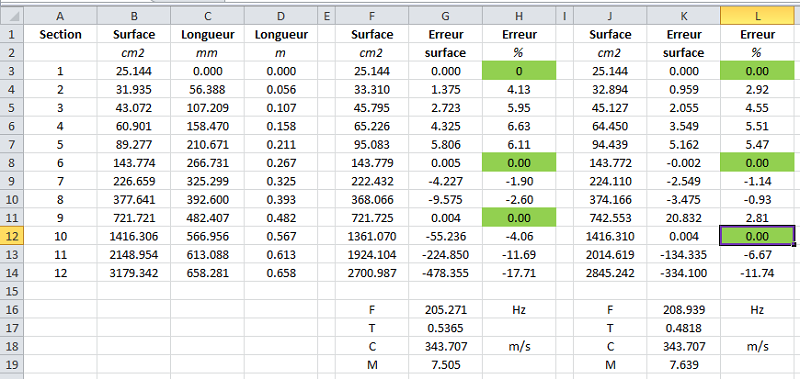Image resolution: width=800 pixels, height=379 pixels.
Task: Click cell containing -478.355
Action: [445, 273]
